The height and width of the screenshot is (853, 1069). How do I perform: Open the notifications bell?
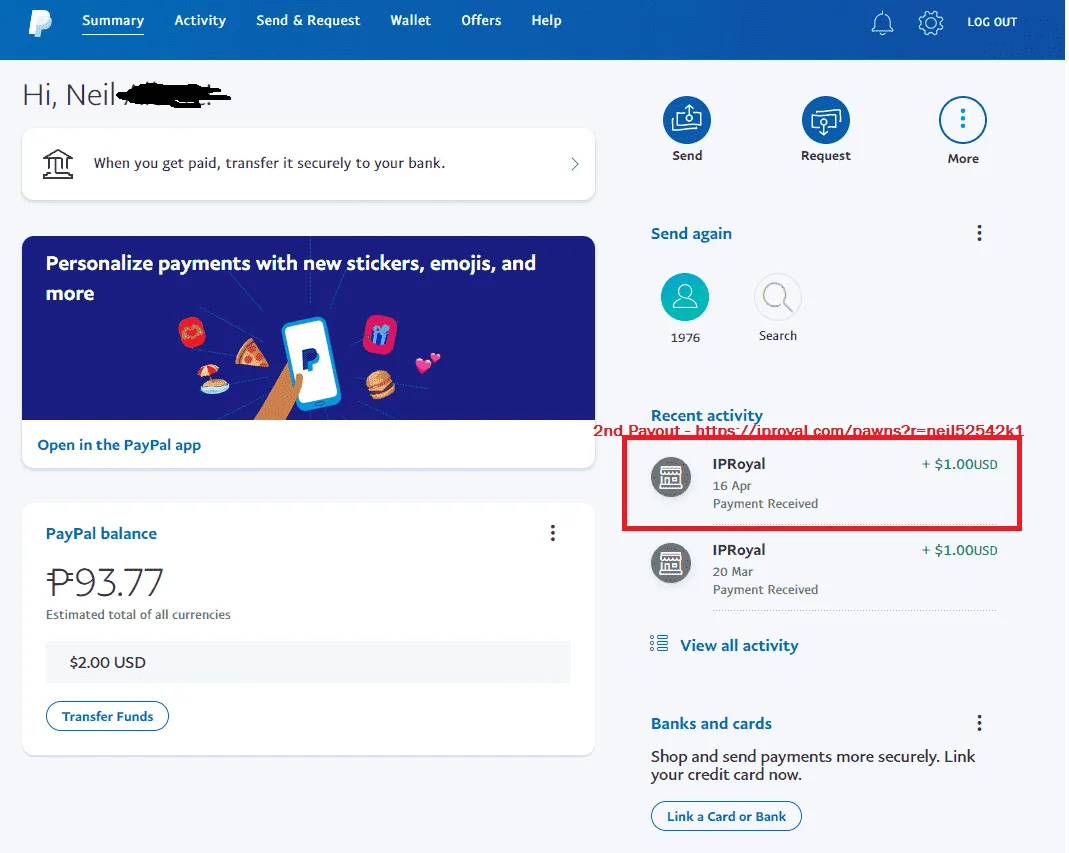click(x=882, y=23)
